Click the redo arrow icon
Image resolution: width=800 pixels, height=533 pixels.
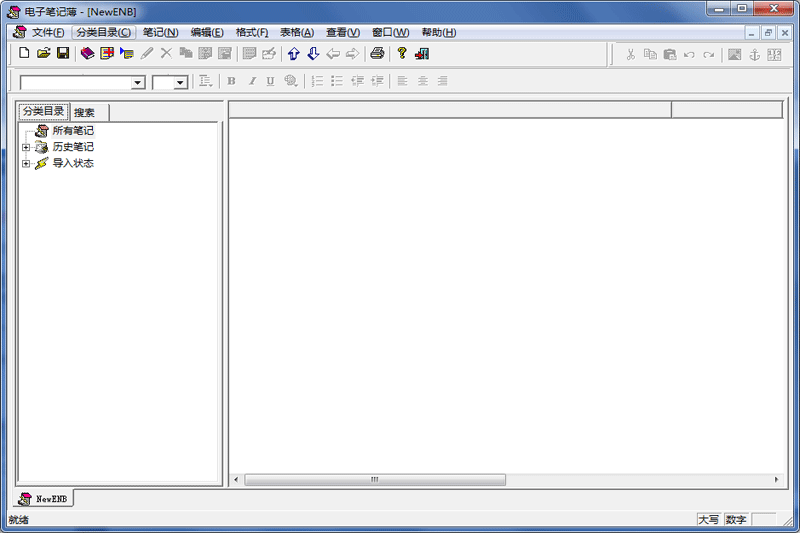point(709,55)
